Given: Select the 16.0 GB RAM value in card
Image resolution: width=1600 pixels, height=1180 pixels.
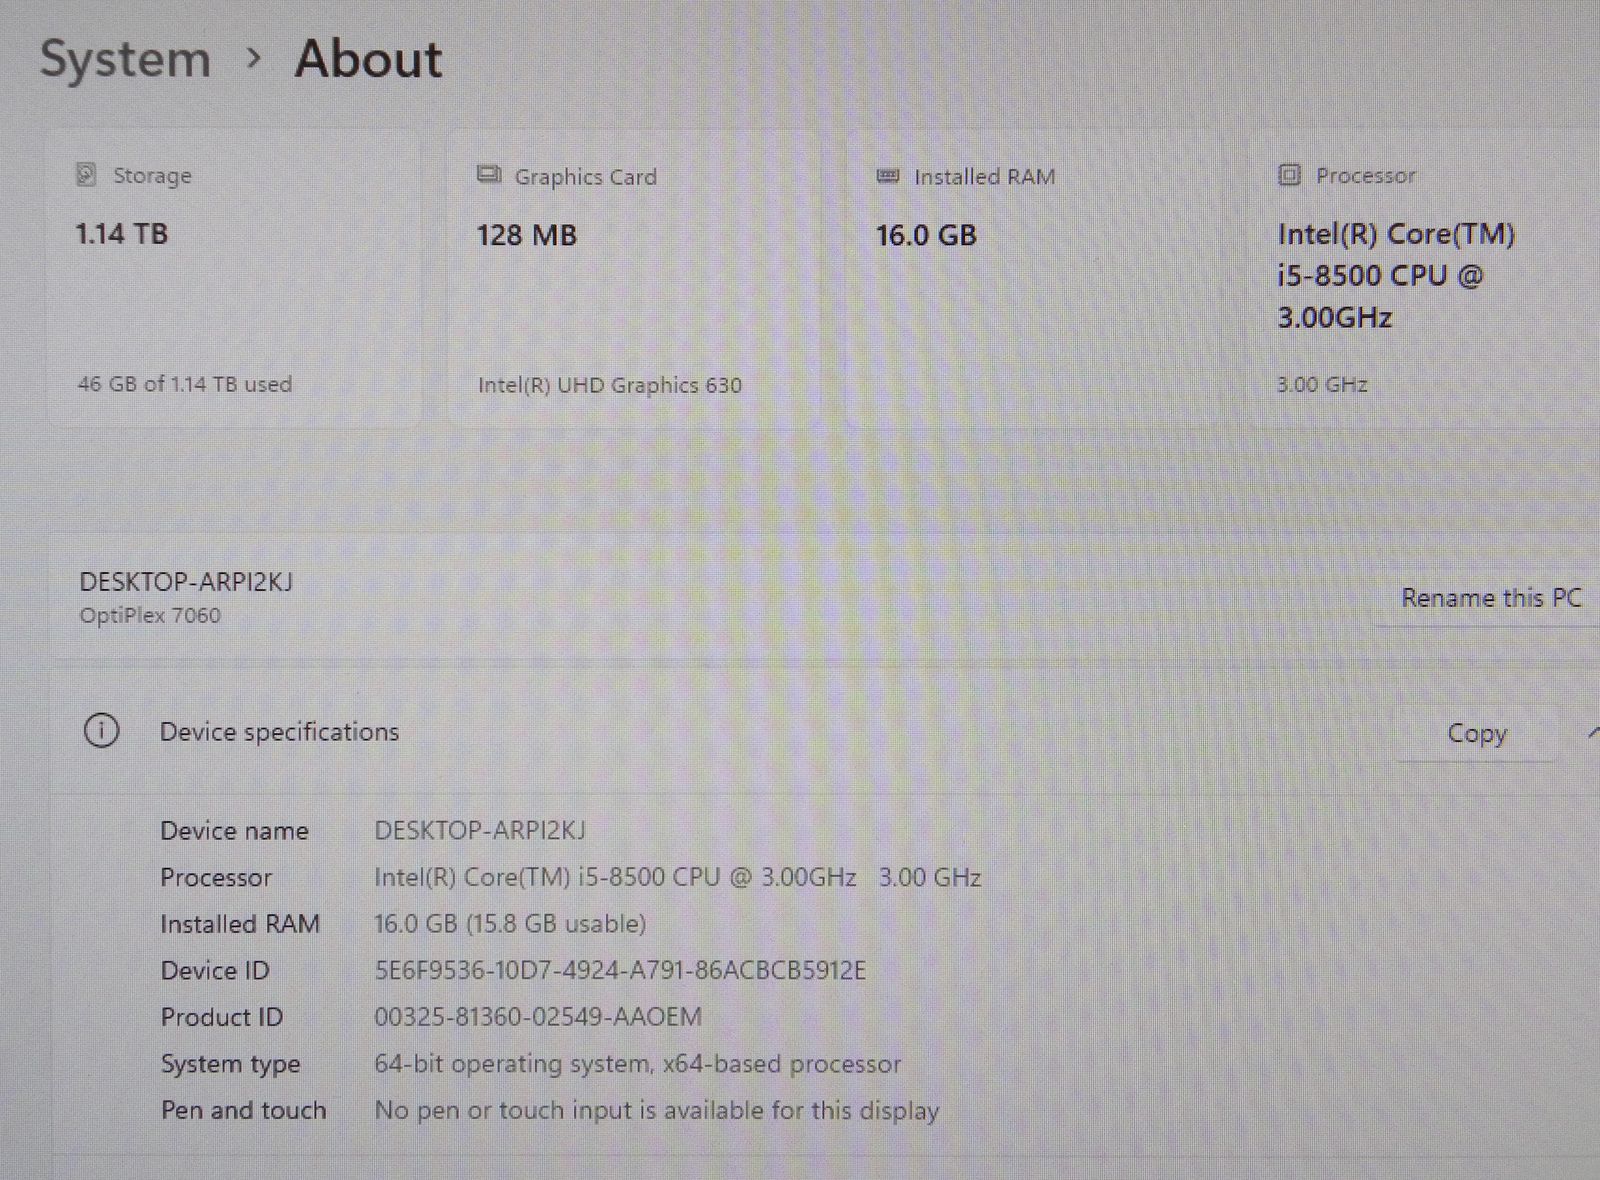Looking at the screenshot, I should (926, 236).
